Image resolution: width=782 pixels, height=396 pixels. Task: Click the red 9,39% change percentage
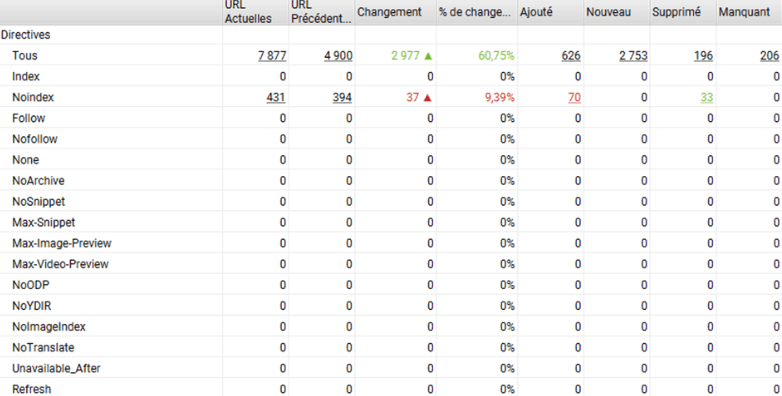pos(499,97)
